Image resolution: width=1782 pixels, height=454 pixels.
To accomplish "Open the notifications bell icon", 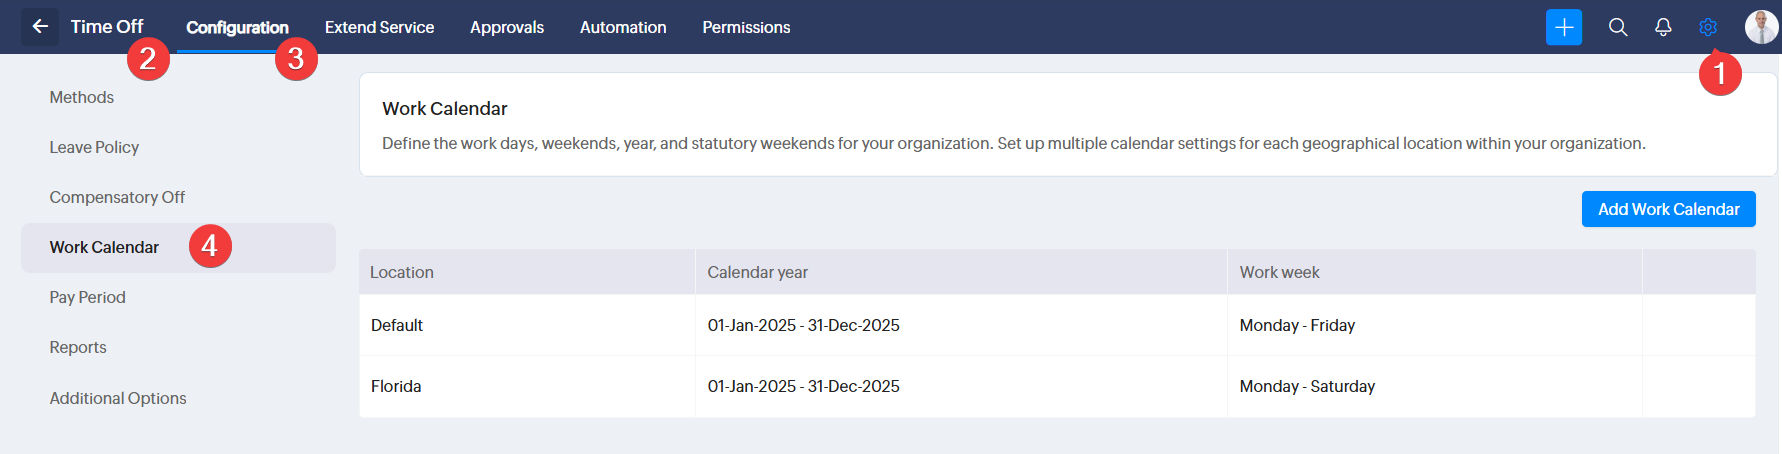I will click(1662, 27).
